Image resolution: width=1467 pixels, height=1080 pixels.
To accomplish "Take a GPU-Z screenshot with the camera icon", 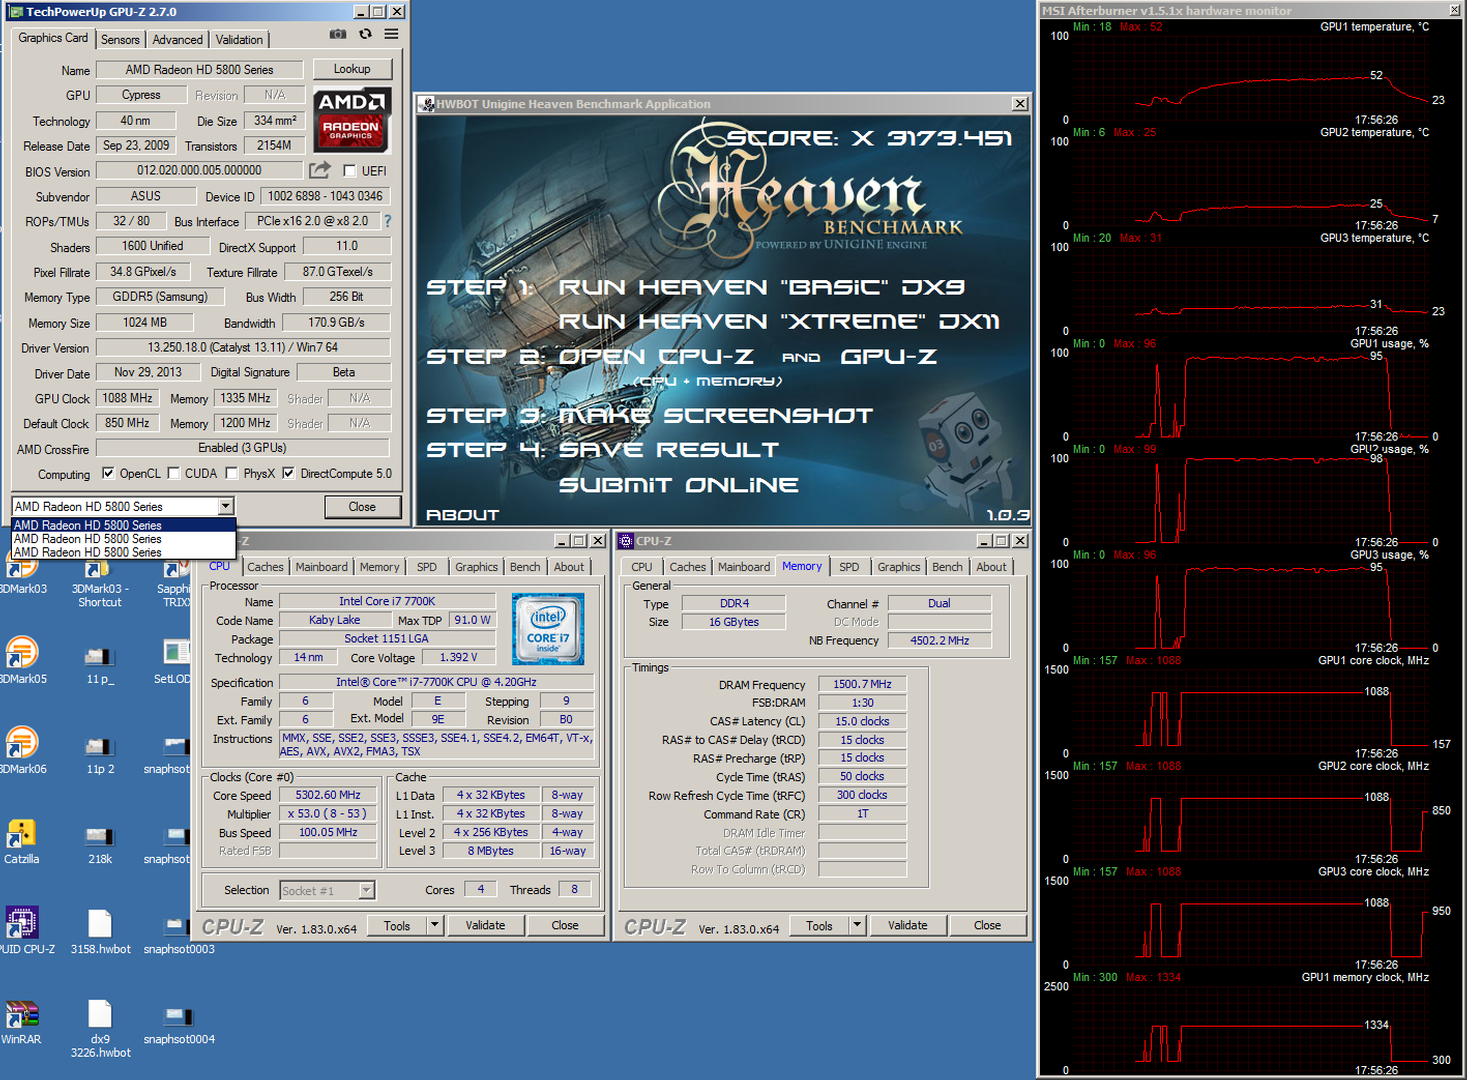I will click(x=338, y=34).
